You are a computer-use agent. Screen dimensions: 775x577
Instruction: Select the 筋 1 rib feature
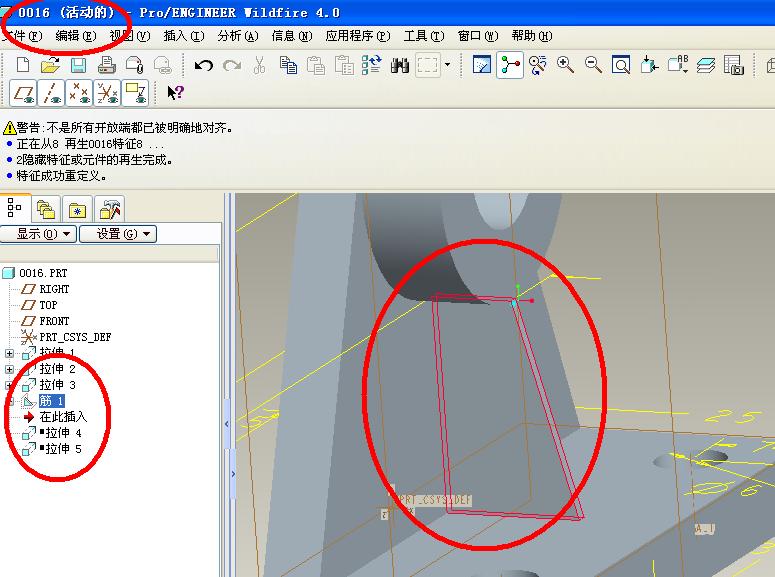pos(51,400)
